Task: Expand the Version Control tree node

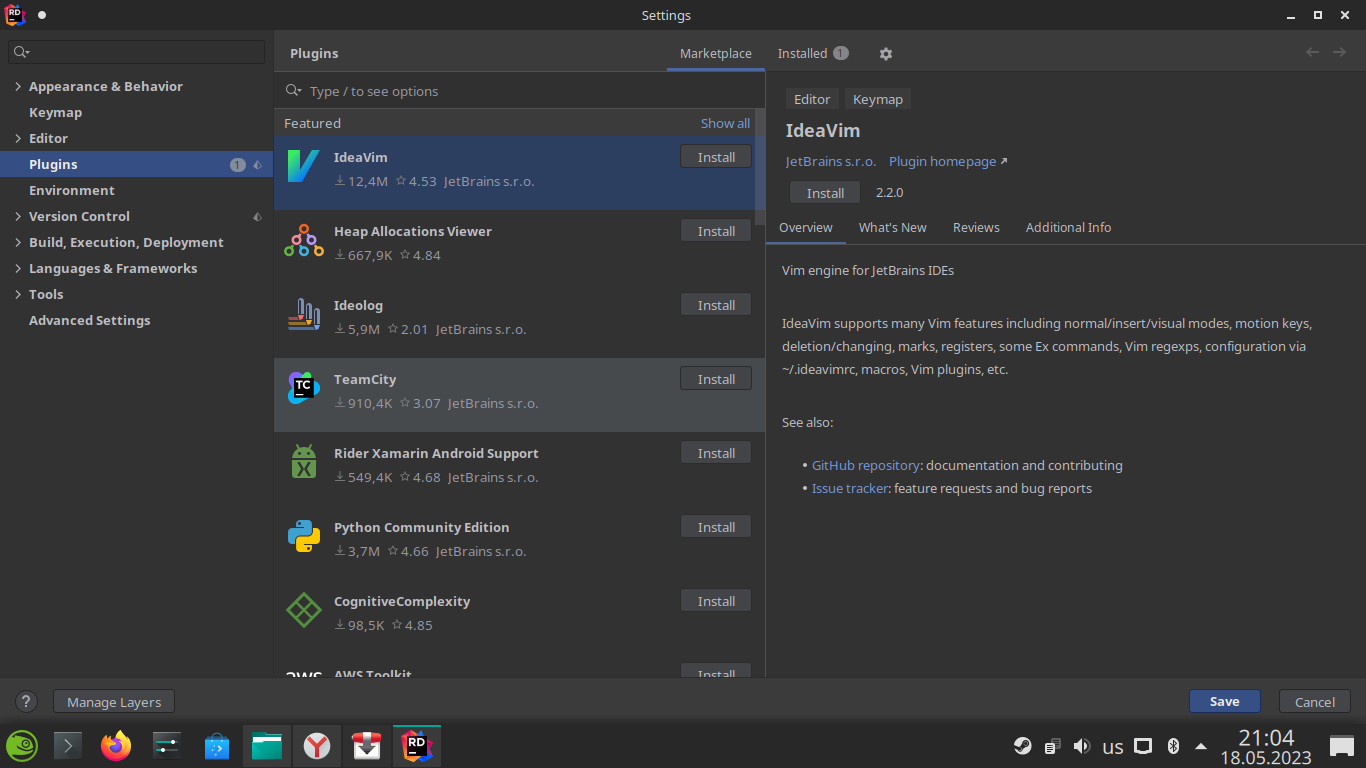Action: [18, 217]
